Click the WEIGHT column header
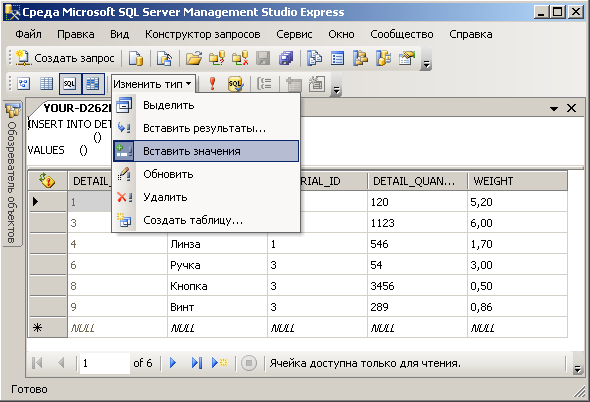Viewport: 590px width, 402px height. click(517, 181)
